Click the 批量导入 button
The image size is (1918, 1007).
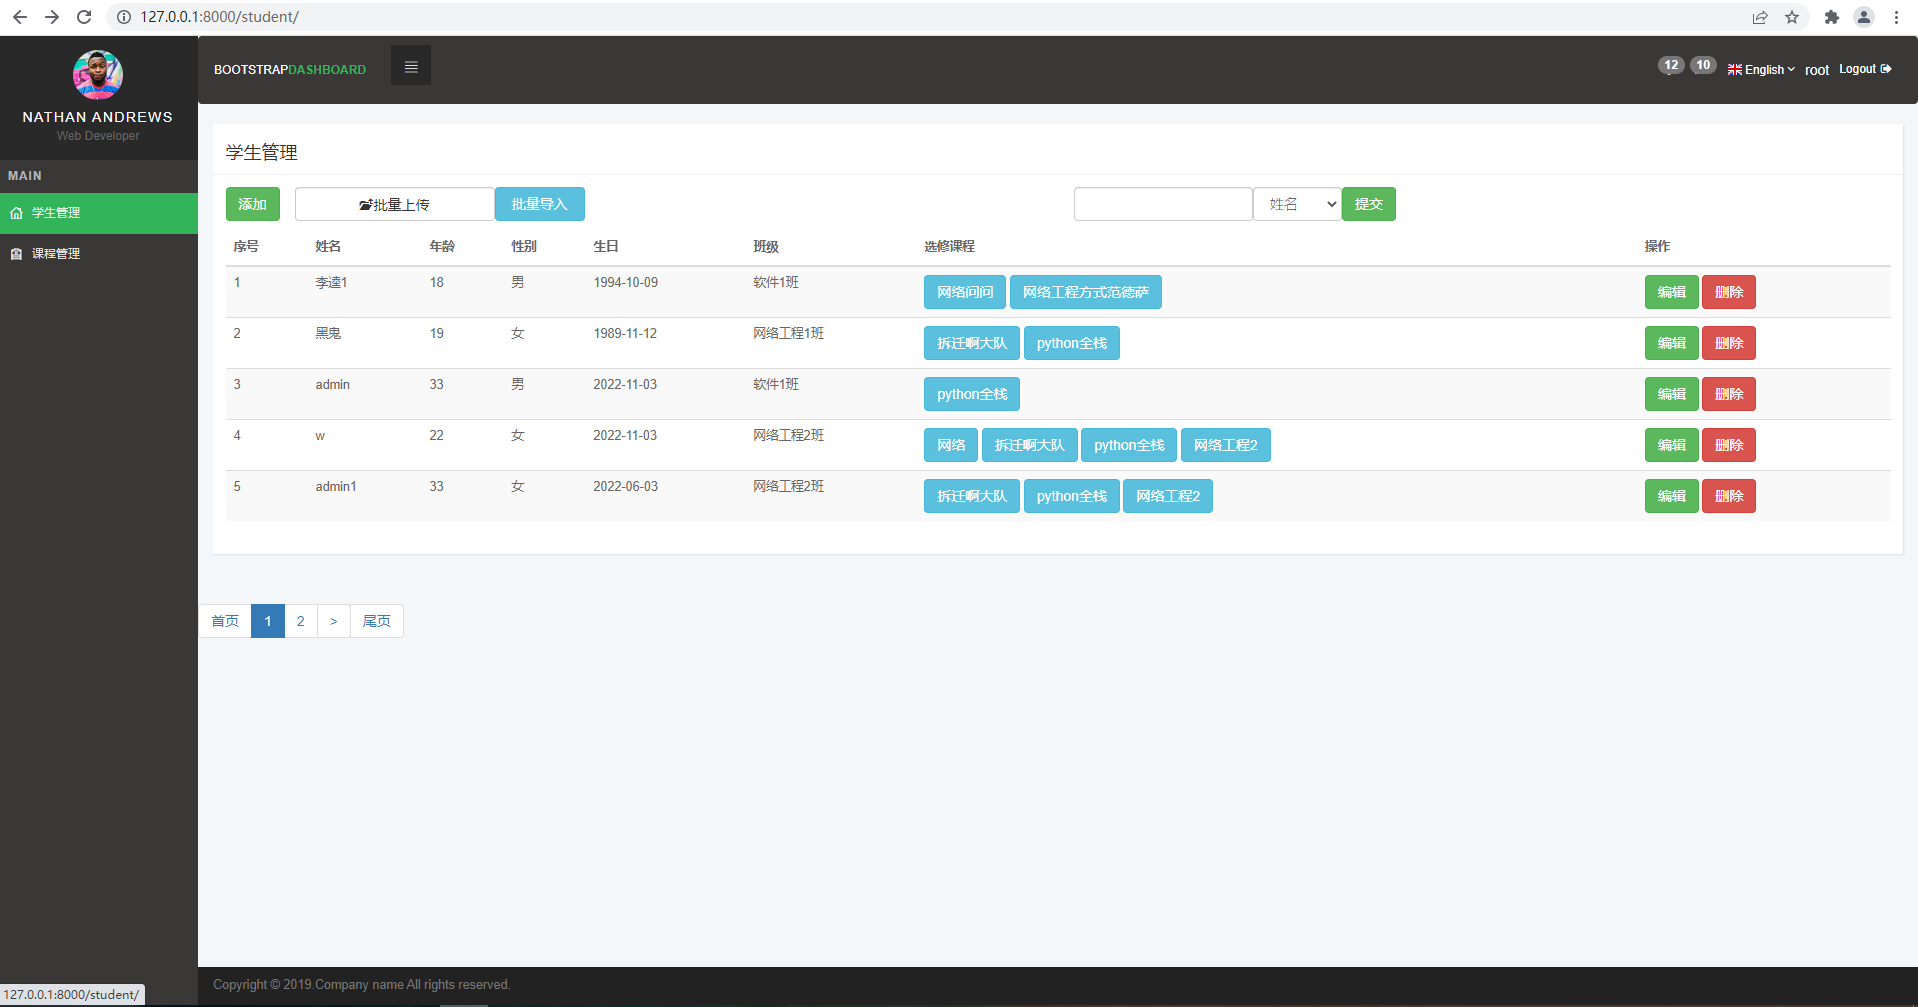[540, 204]
